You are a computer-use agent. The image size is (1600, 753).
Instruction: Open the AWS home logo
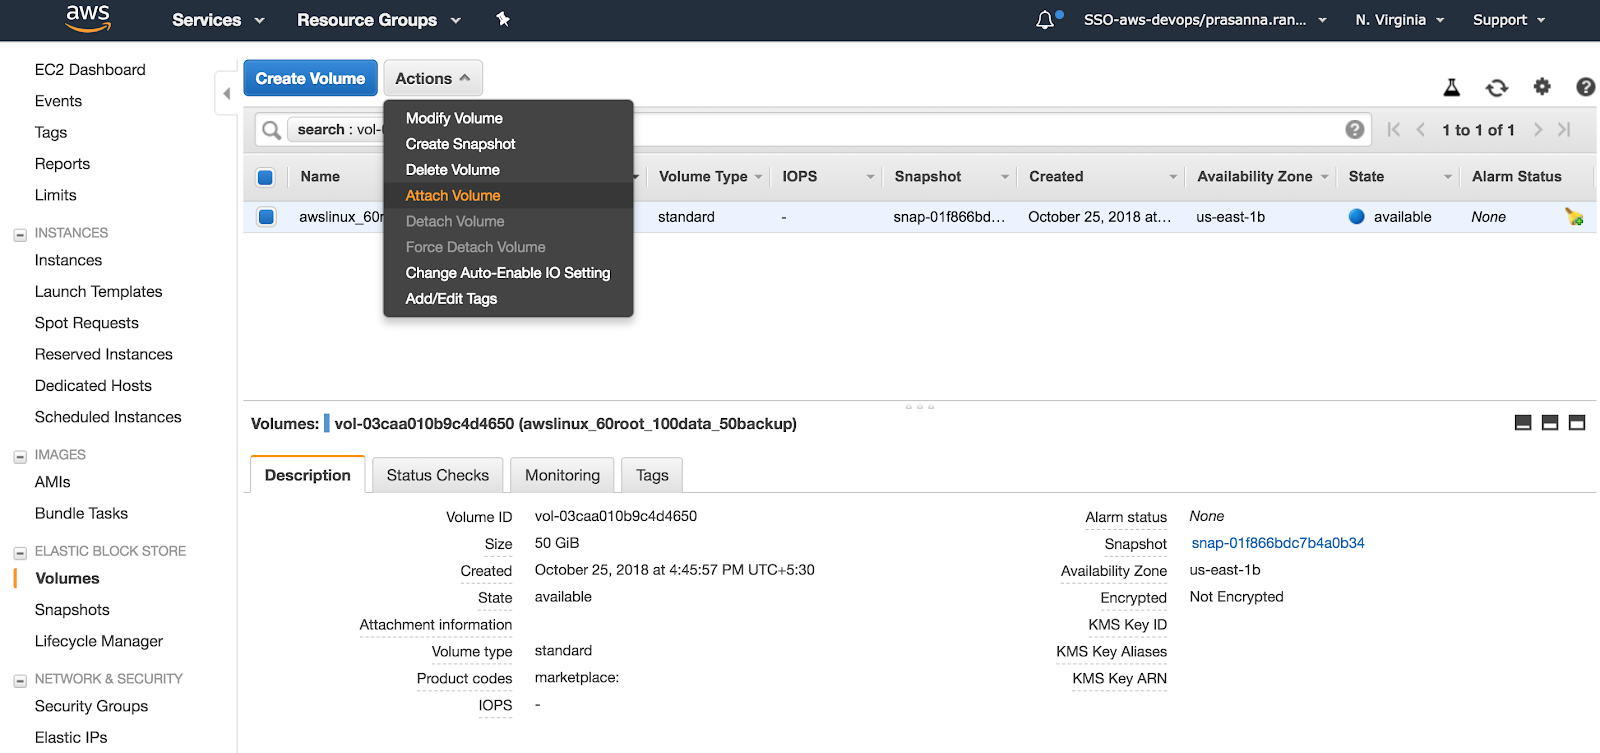point(88,18)
